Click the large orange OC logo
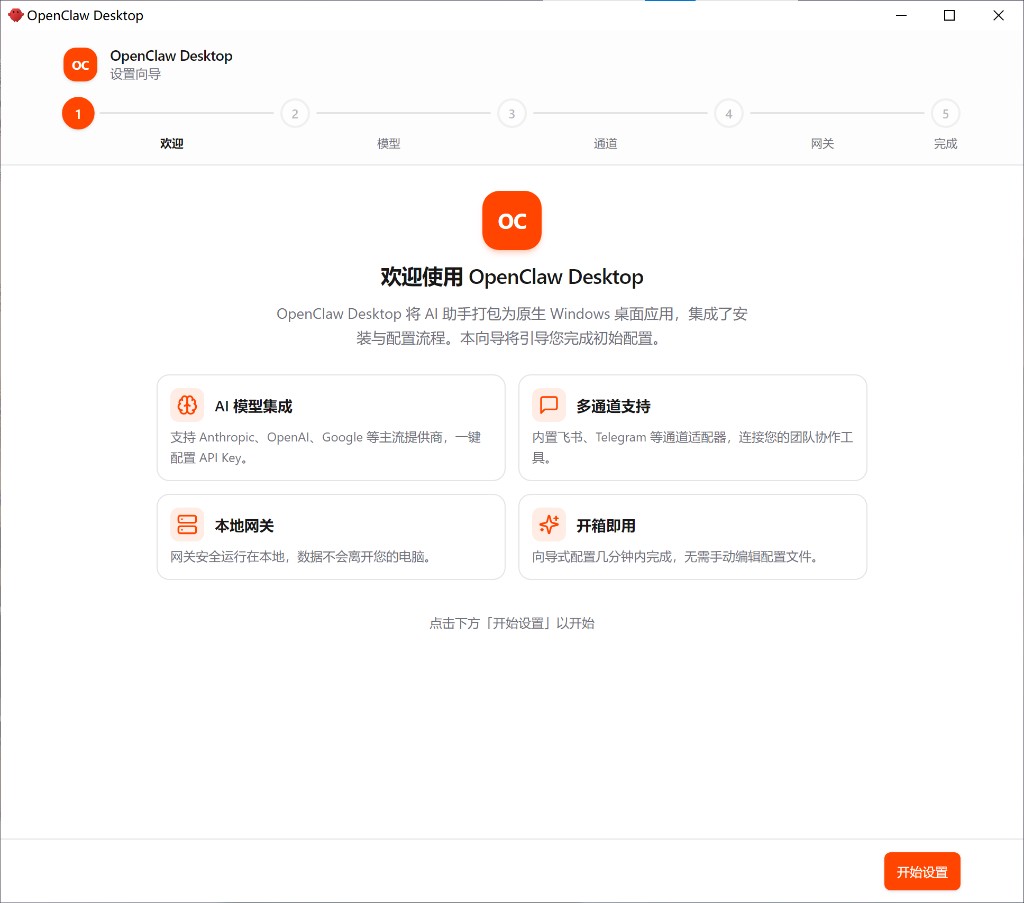This screenshot has height=903, width=1024. pyautogui.click(x=512, y=221)
